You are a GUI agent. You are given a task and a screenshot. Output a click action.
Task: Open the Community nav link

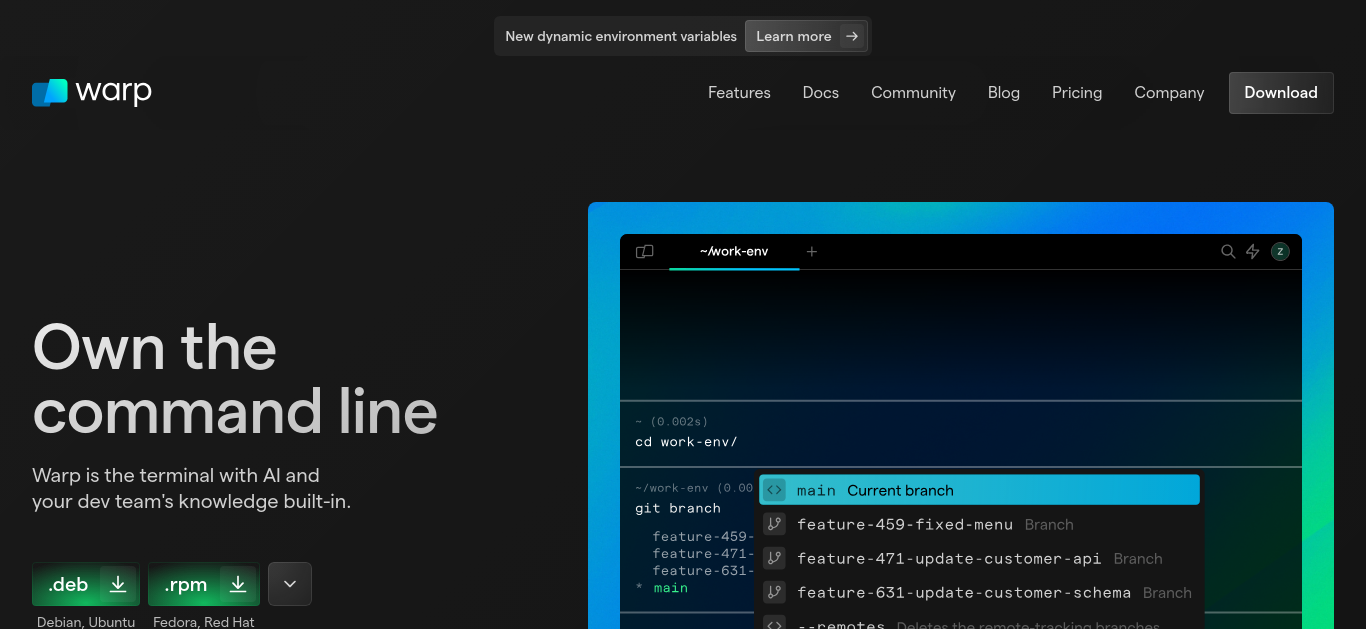click(913, 93)
